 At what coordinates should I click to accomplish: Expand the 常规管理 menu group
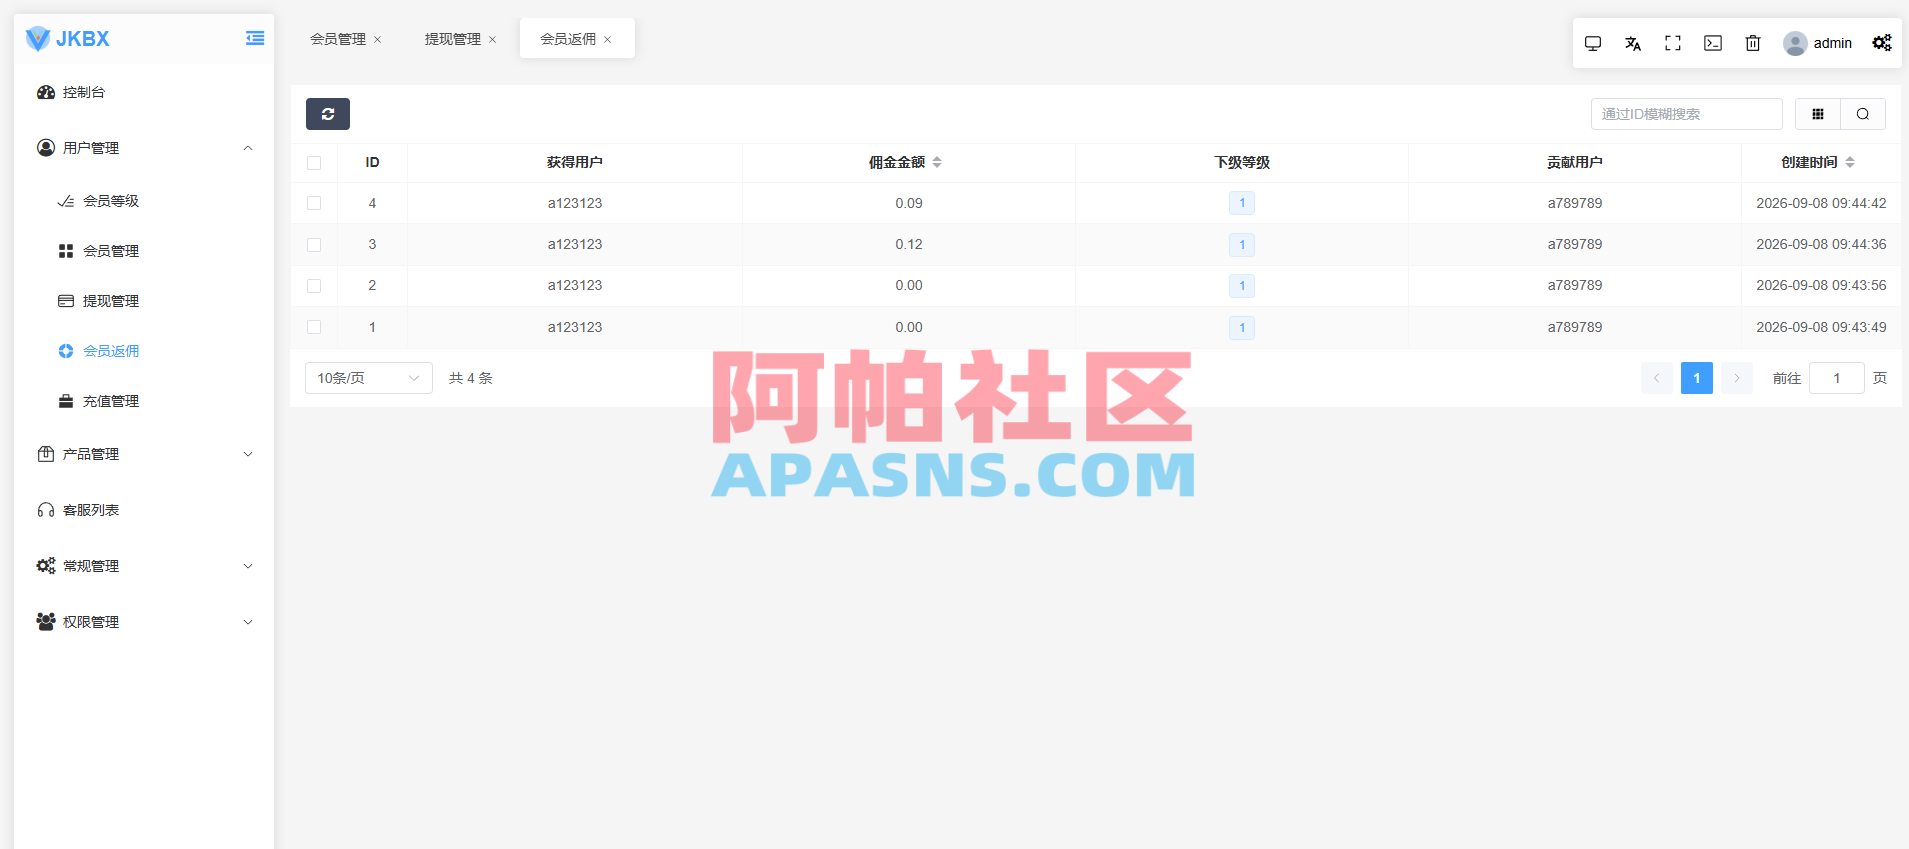(x=144, y=566)
